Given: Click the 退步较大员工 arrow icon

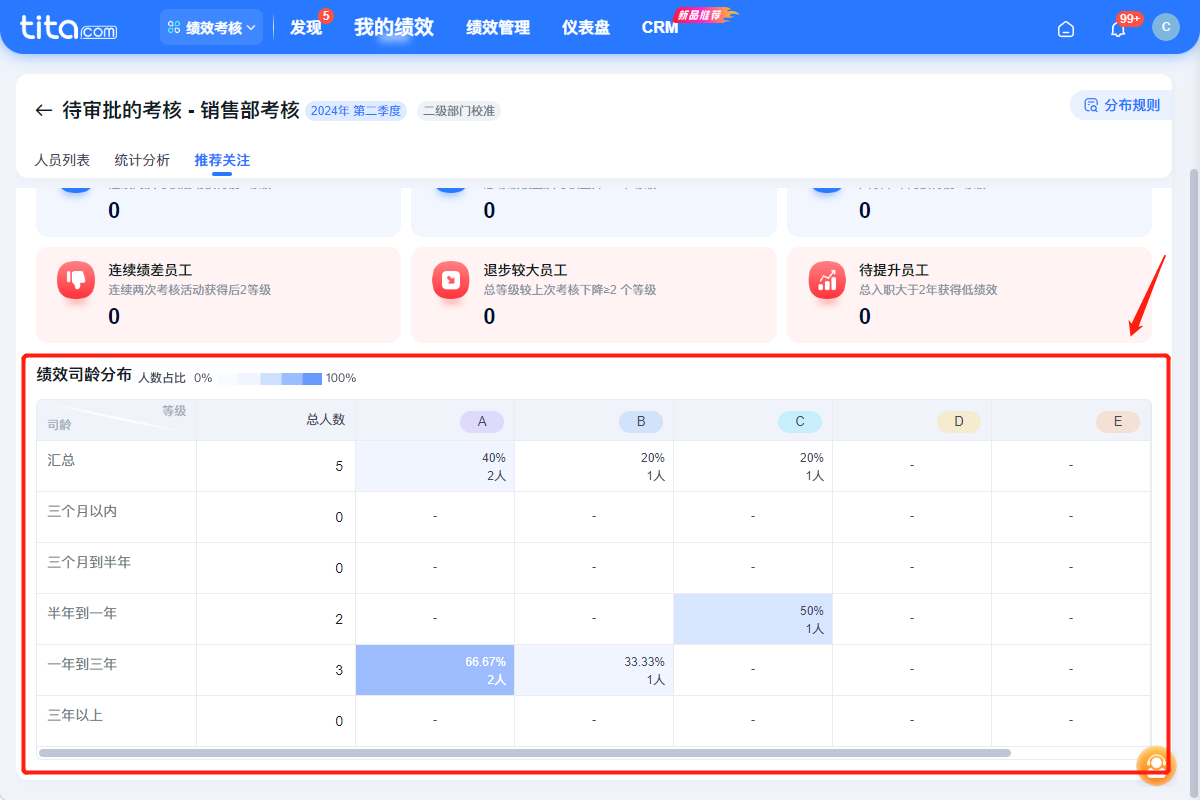Looking at the screenshot, I should [451, 280].
